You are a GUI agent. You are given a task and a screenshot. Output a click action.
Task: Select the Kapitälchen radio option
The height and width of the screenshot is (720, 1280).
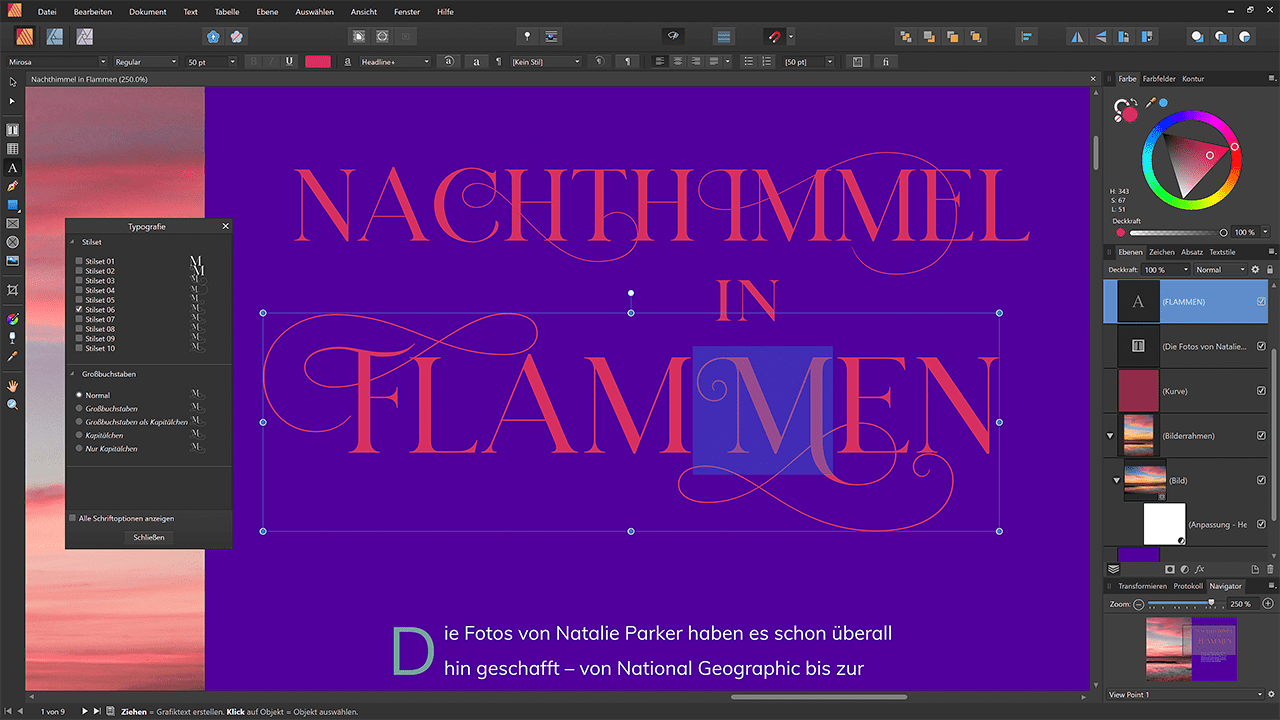pos(79,435)
